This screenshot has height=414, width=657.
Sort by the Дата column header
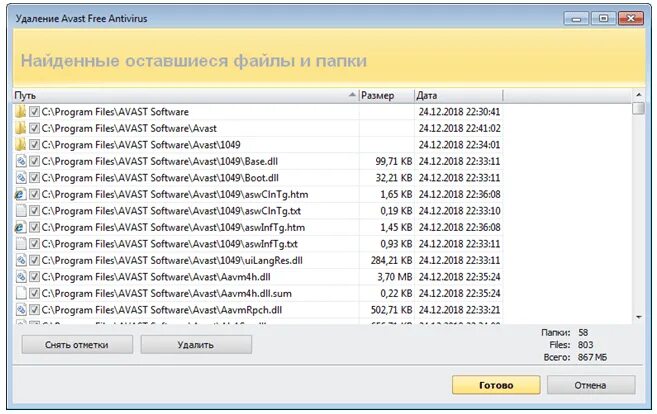coord(520,96)
